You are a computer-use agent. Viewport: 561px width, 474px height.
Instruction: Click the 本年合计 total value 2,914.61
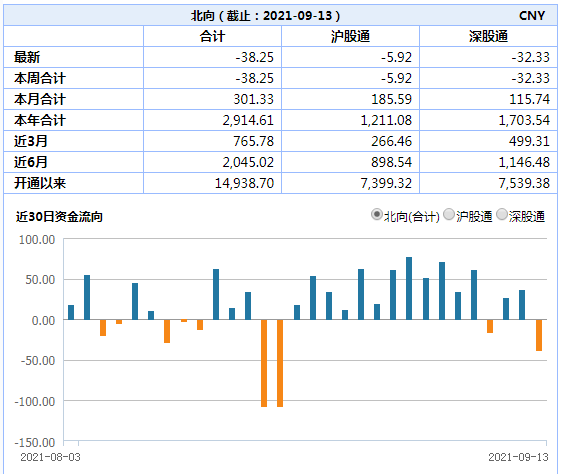click(x=248, y=120)
